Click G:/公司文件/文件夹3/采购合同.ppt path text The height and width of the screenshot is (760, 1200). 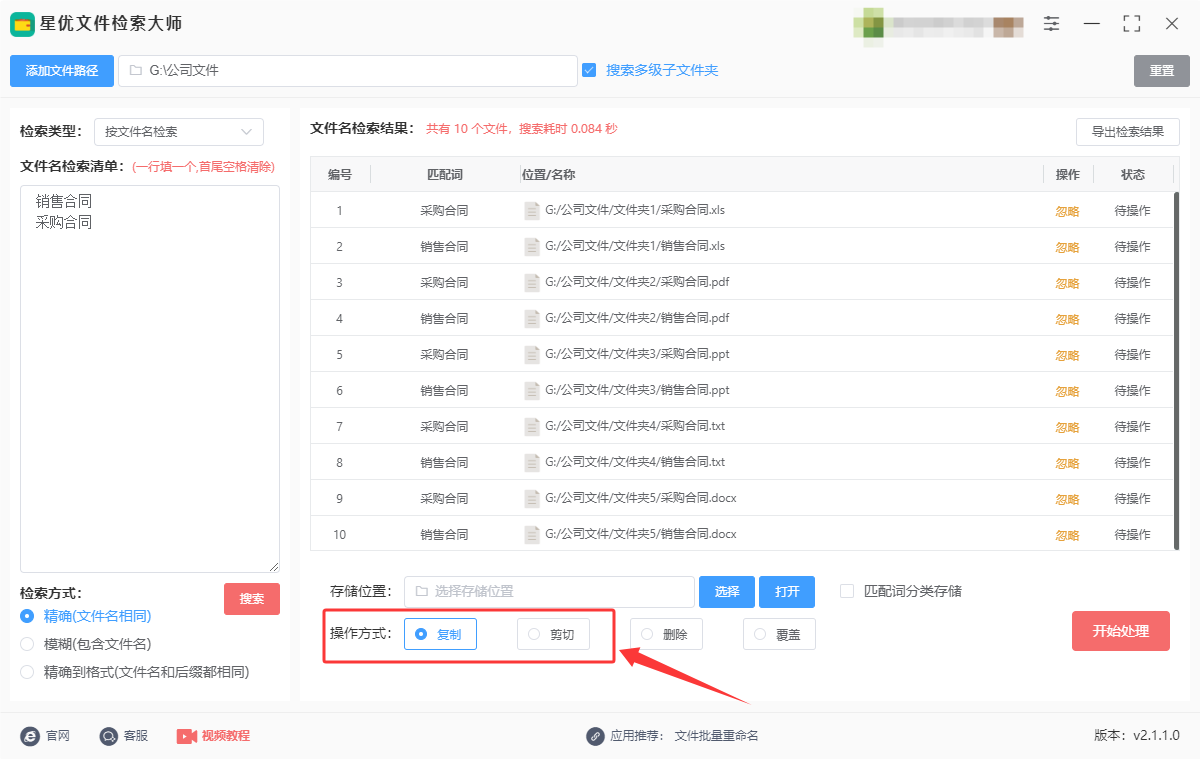point(637,355)
